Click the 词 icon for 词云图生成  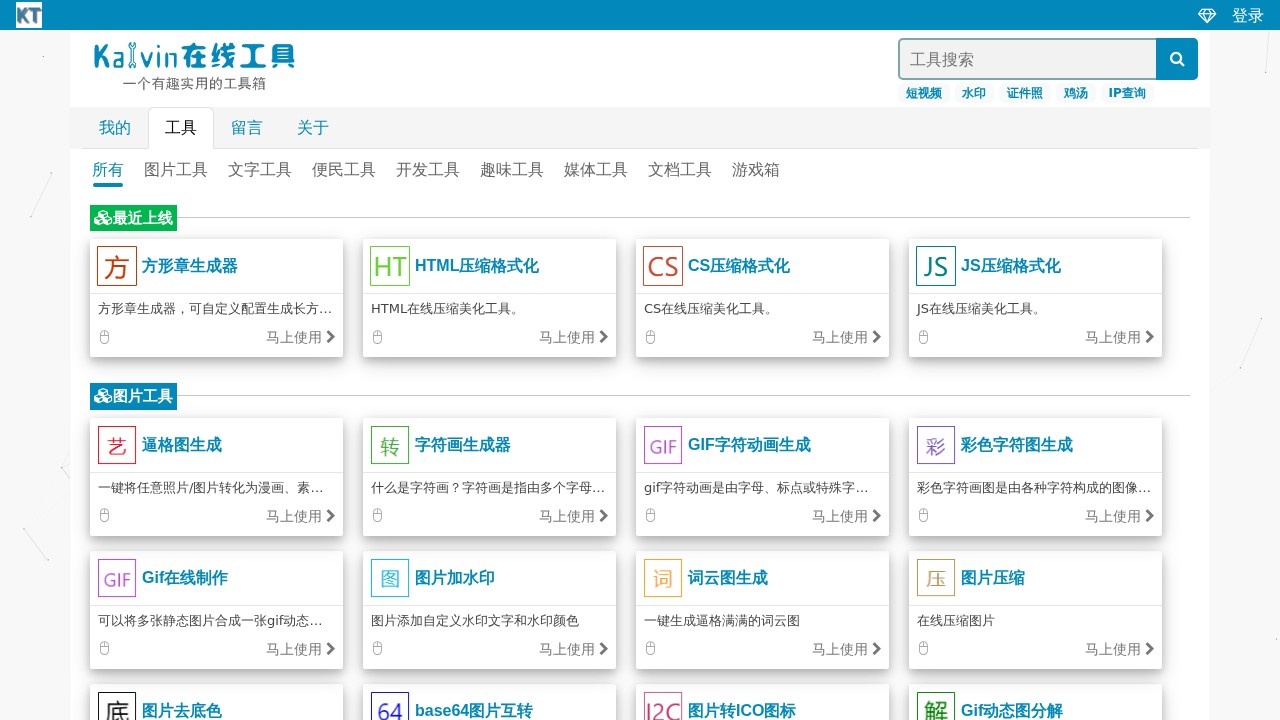pyautogui.click(x=662, y=578)
